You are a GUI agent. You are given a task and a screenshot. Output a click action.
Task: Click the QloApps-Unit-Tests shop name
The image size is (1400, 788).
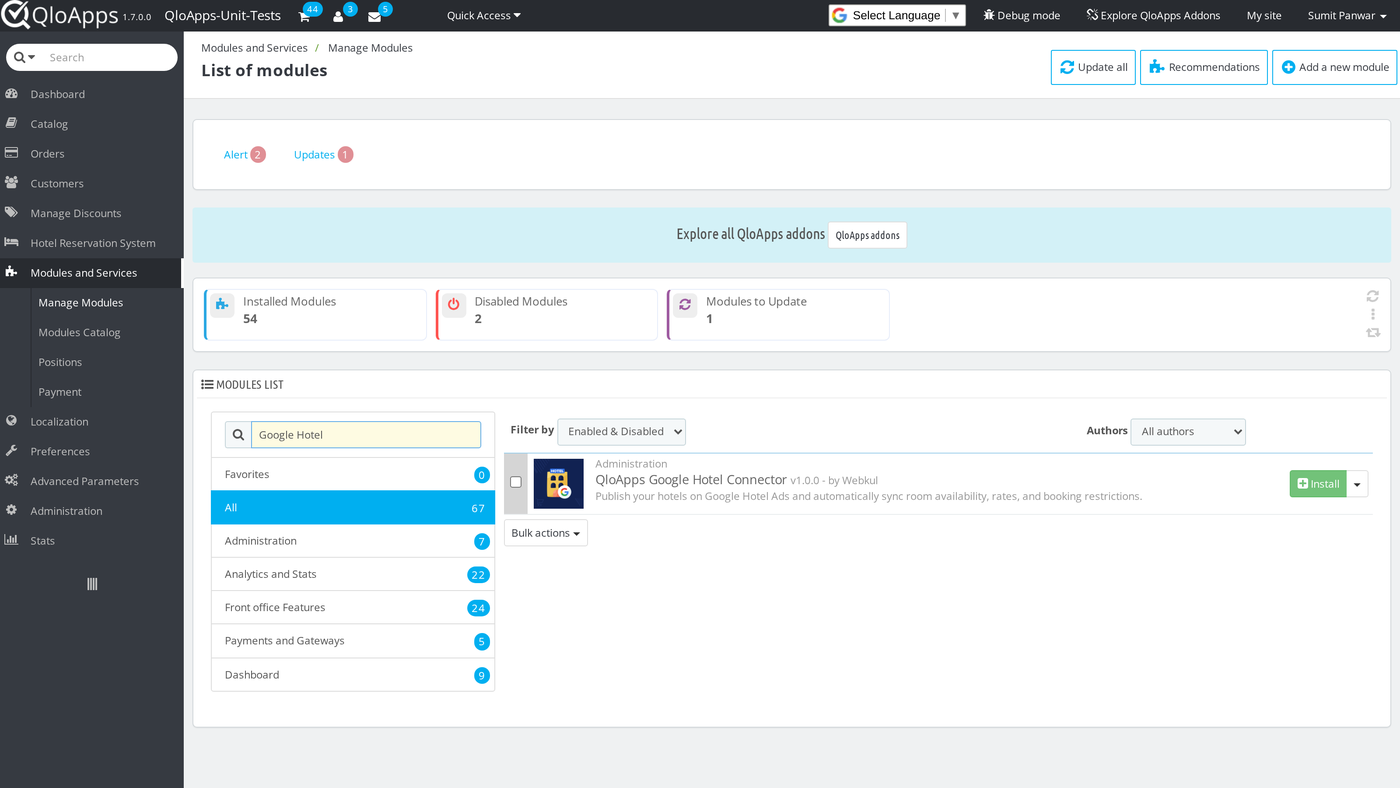(x=223, y=16)
